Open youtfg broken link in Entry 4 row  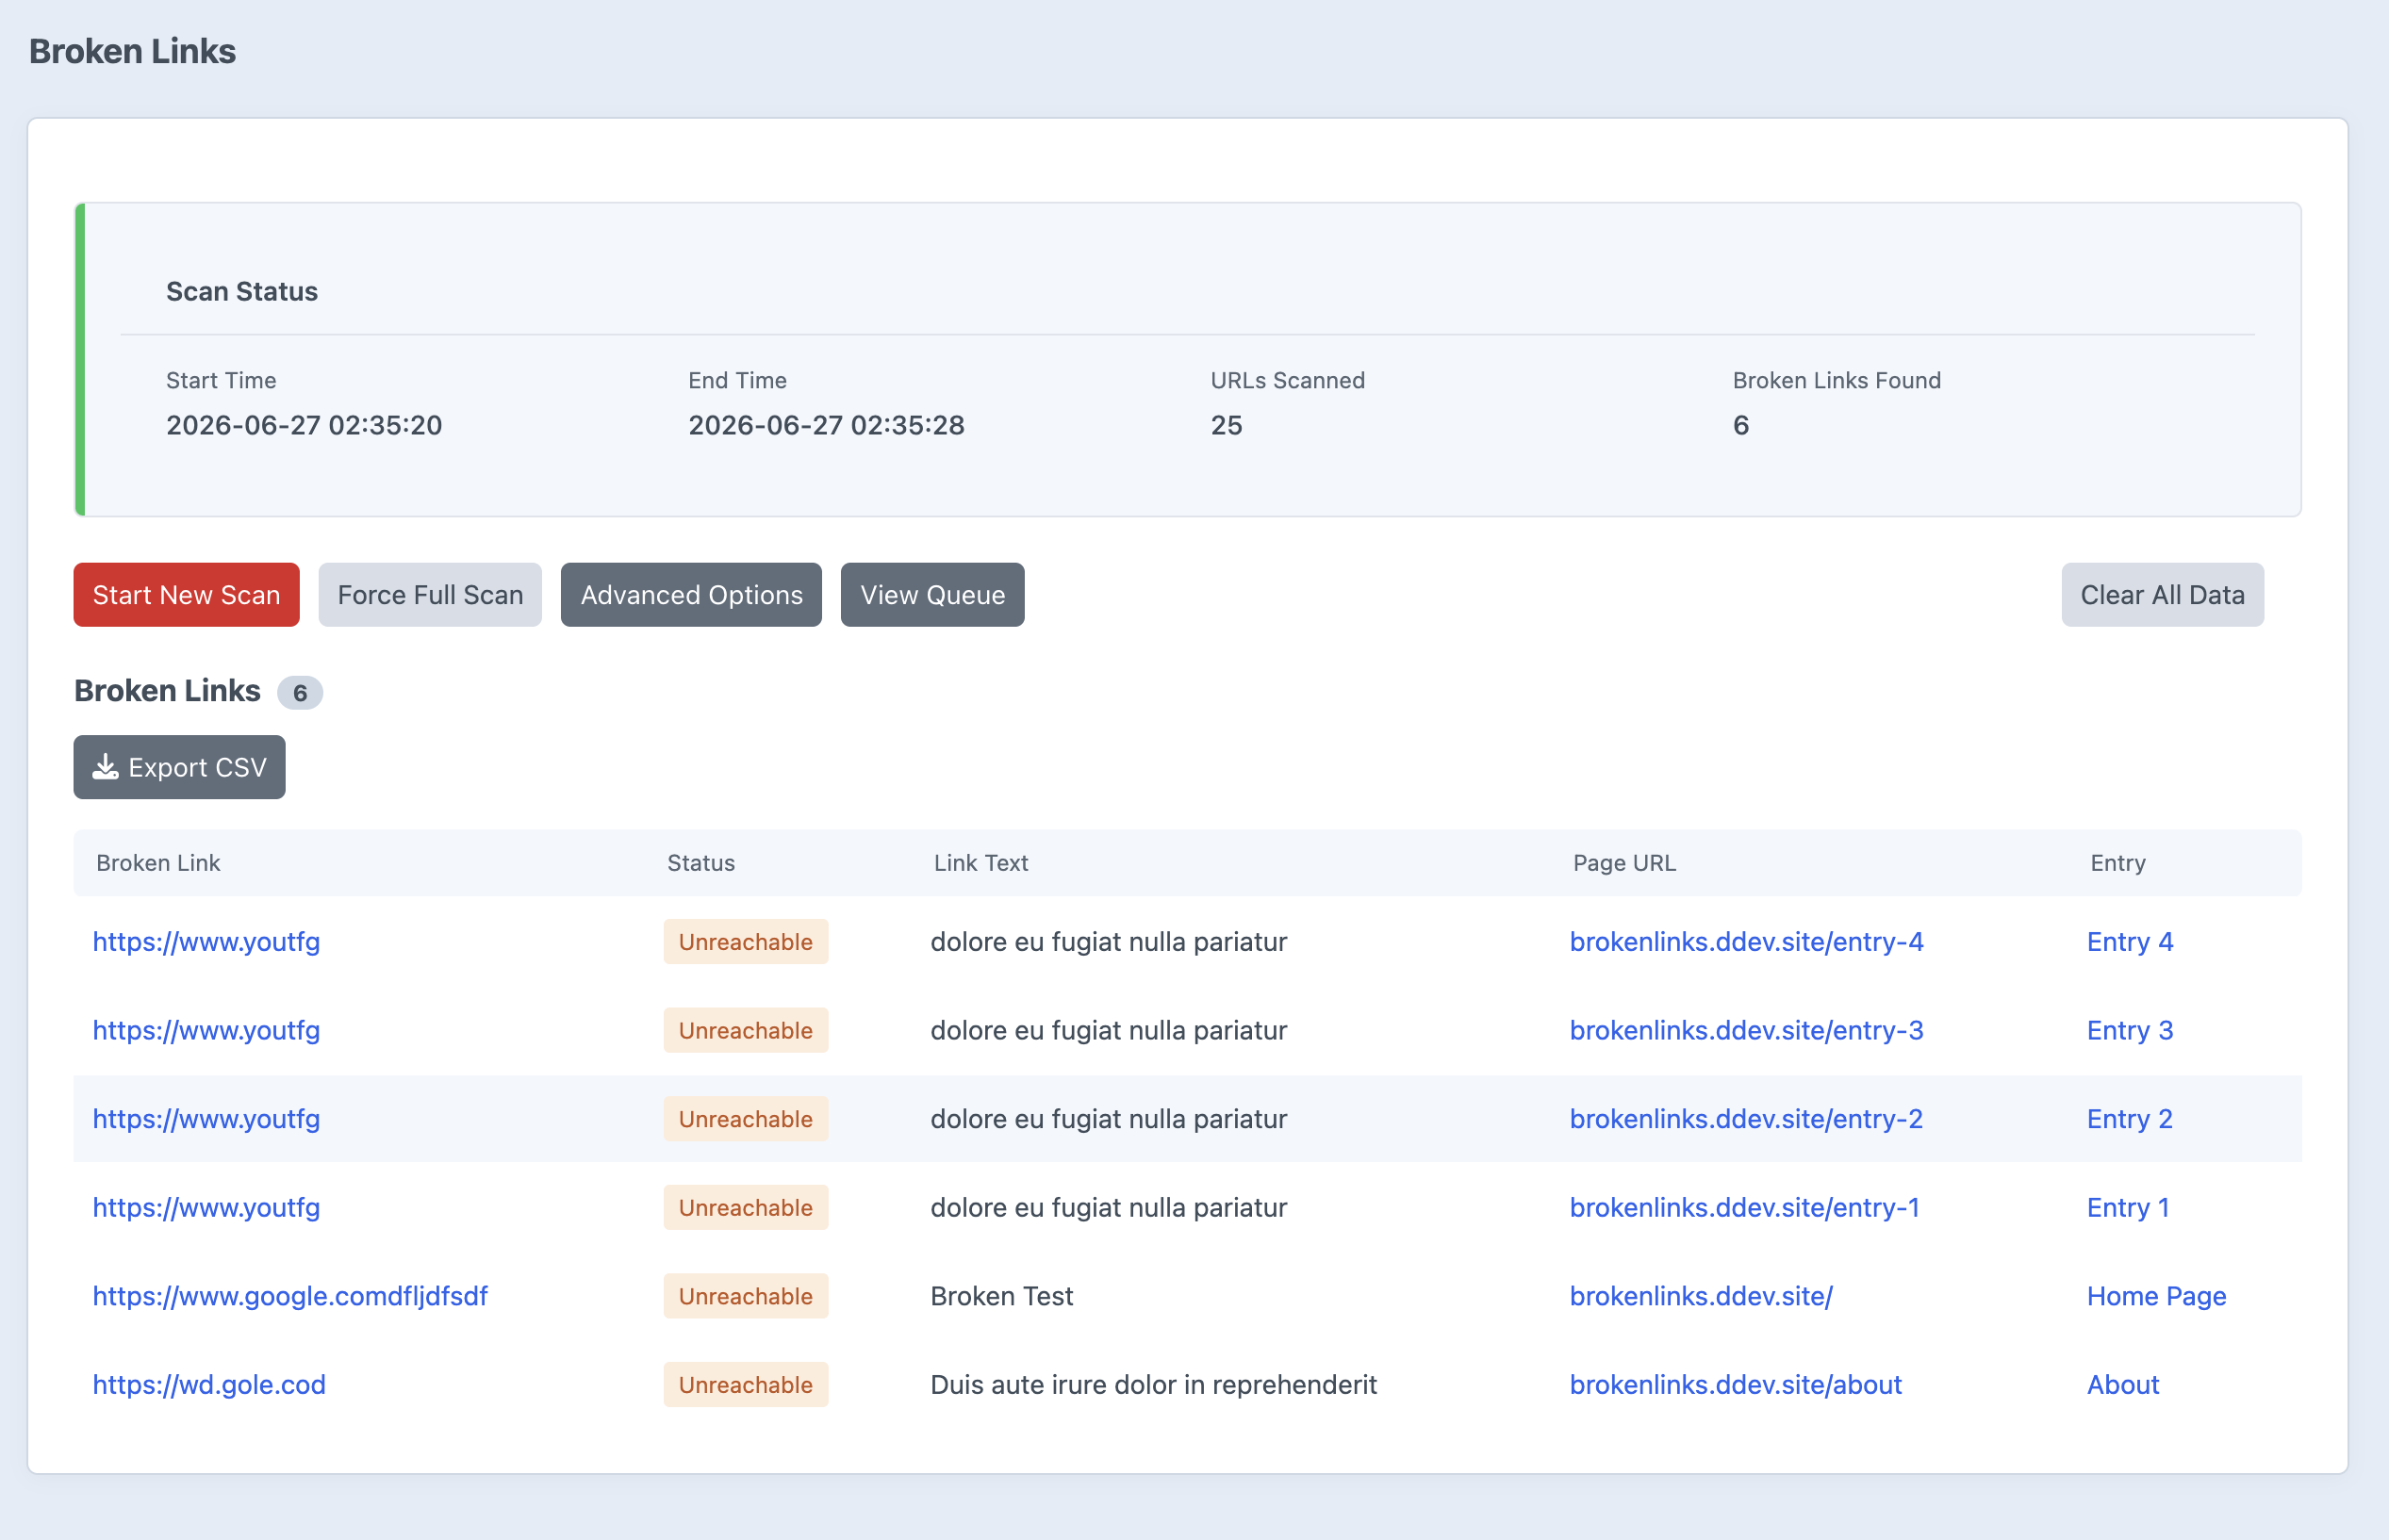click(x=206, y=942)
